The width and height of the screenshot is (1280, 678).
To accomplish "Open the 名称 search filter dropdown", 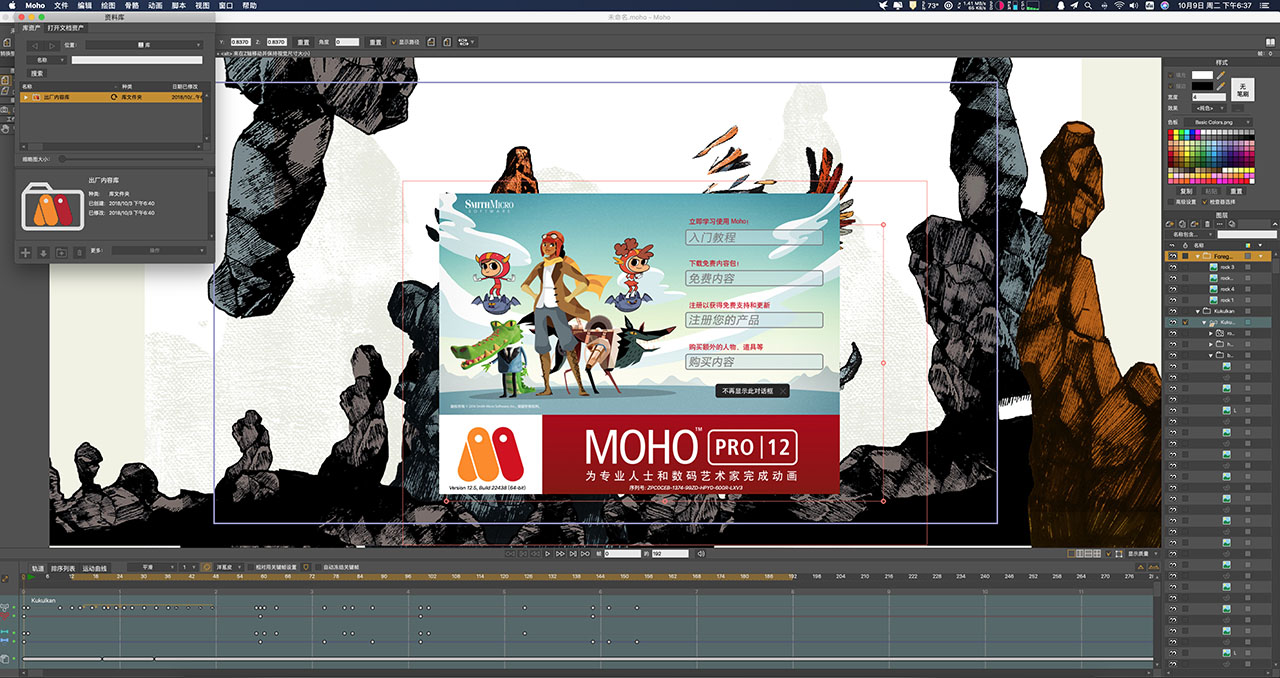I will click(x=46, y=60).
